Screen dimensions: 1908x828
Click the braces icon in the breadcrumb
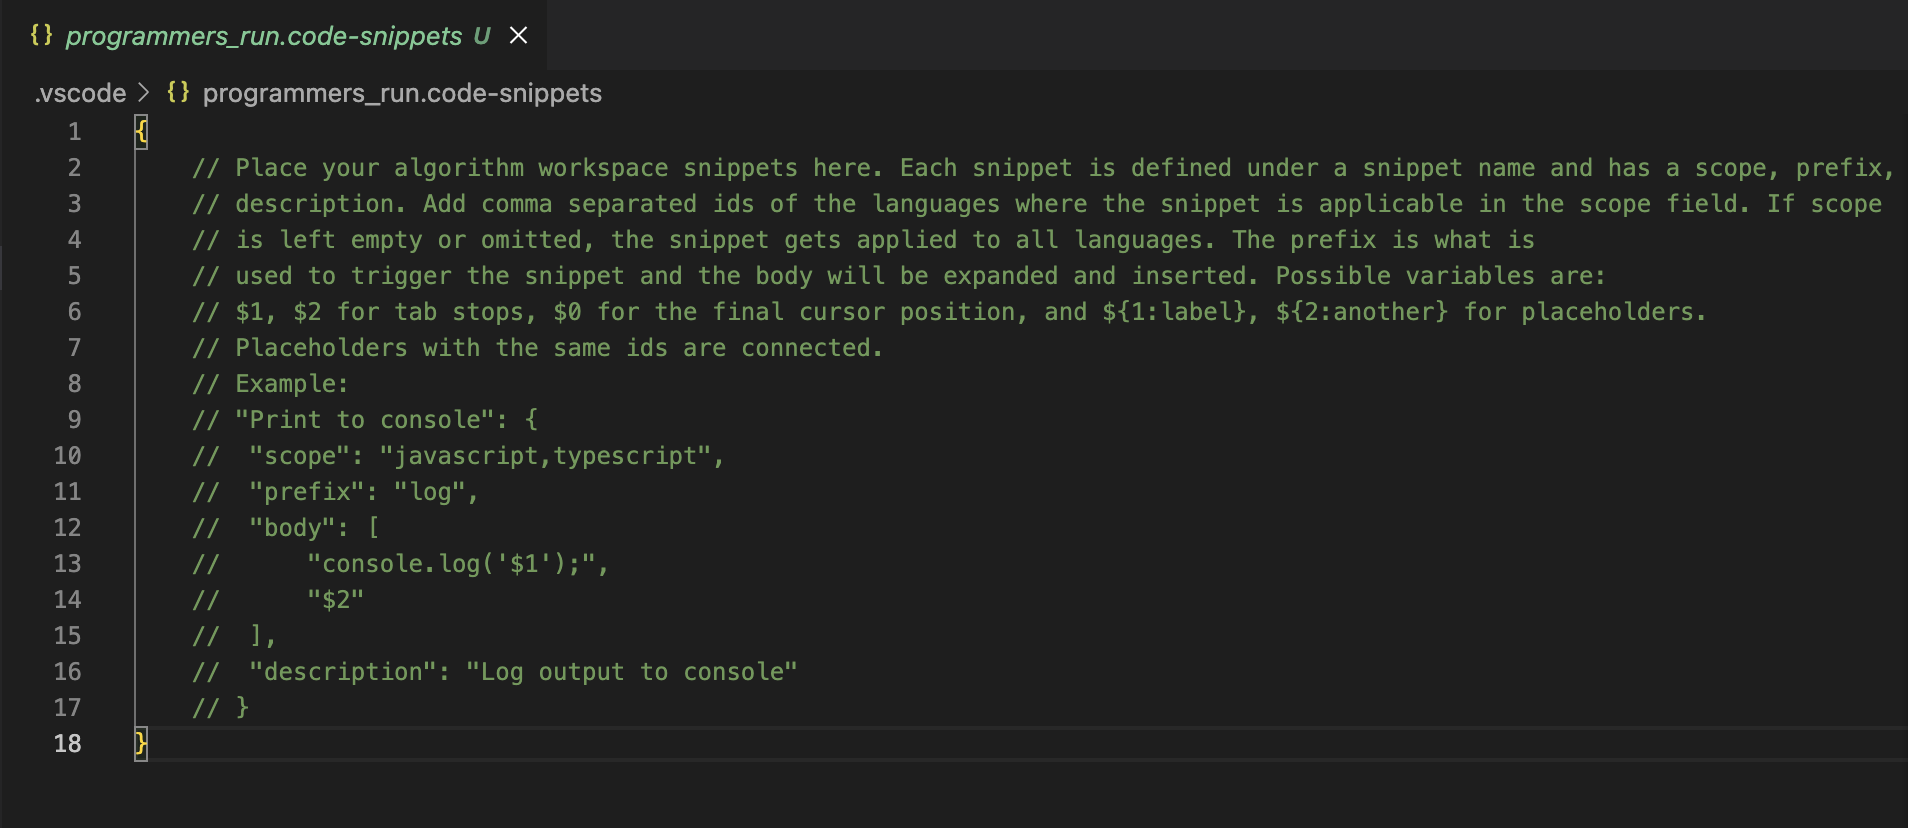178,92
